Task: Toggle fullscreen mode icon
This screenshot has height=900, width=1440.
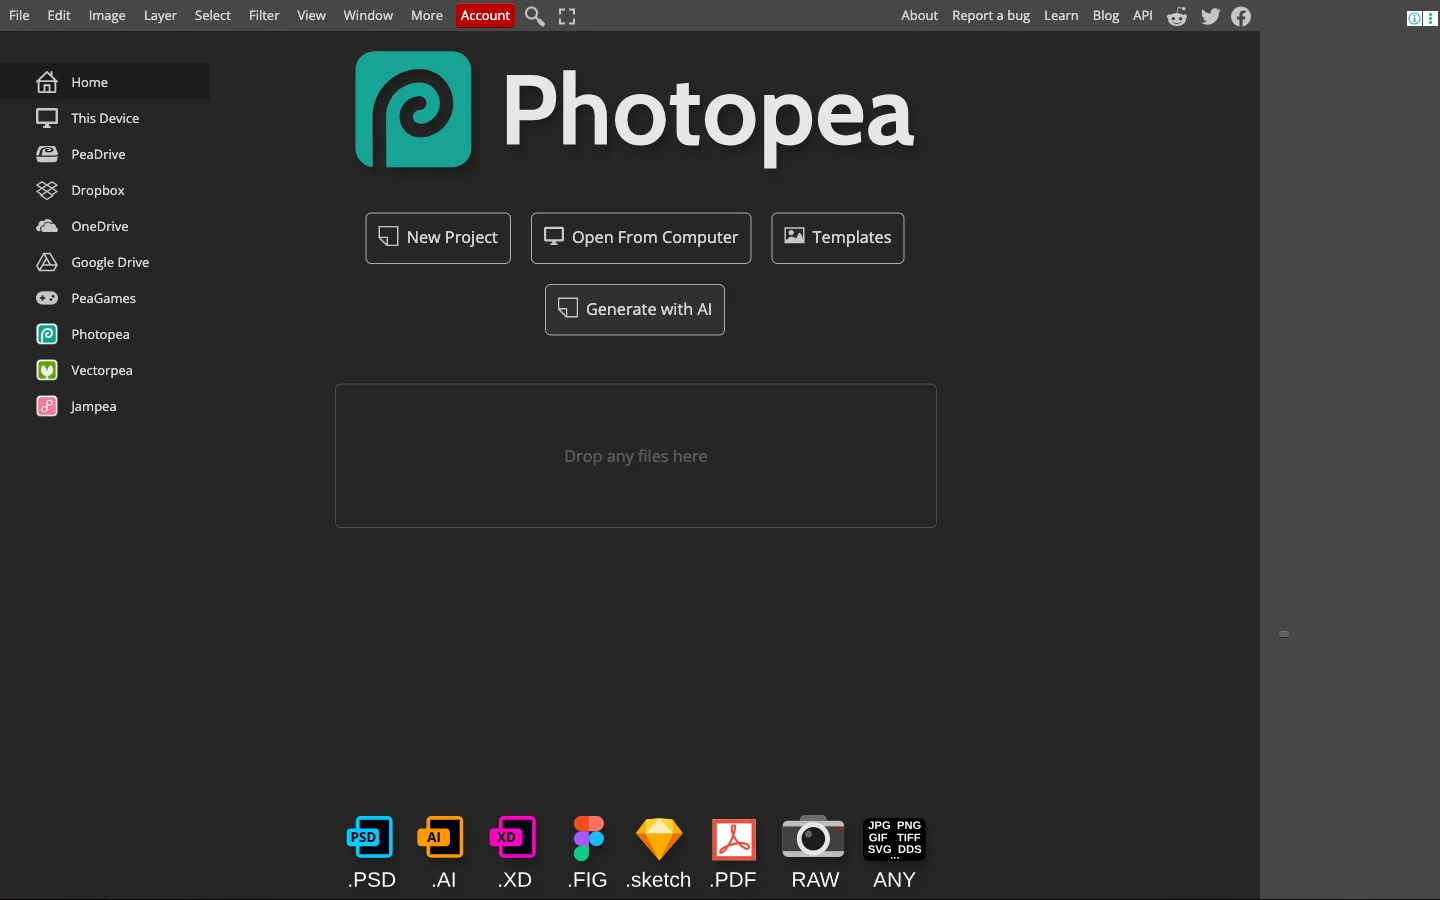Action: pos(567,16)
